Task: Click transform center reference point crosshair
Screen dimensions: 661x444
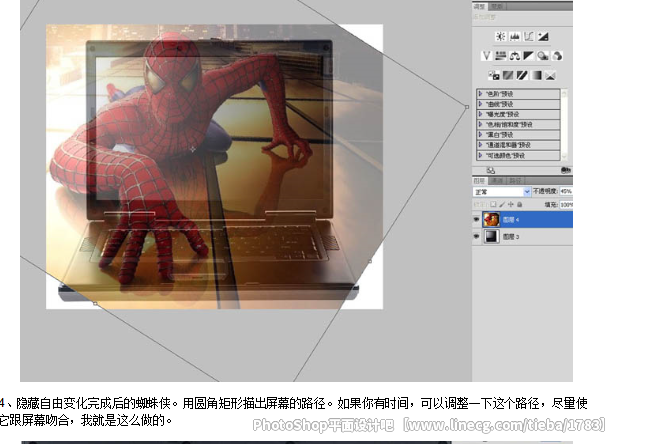Action: [193, 149]
